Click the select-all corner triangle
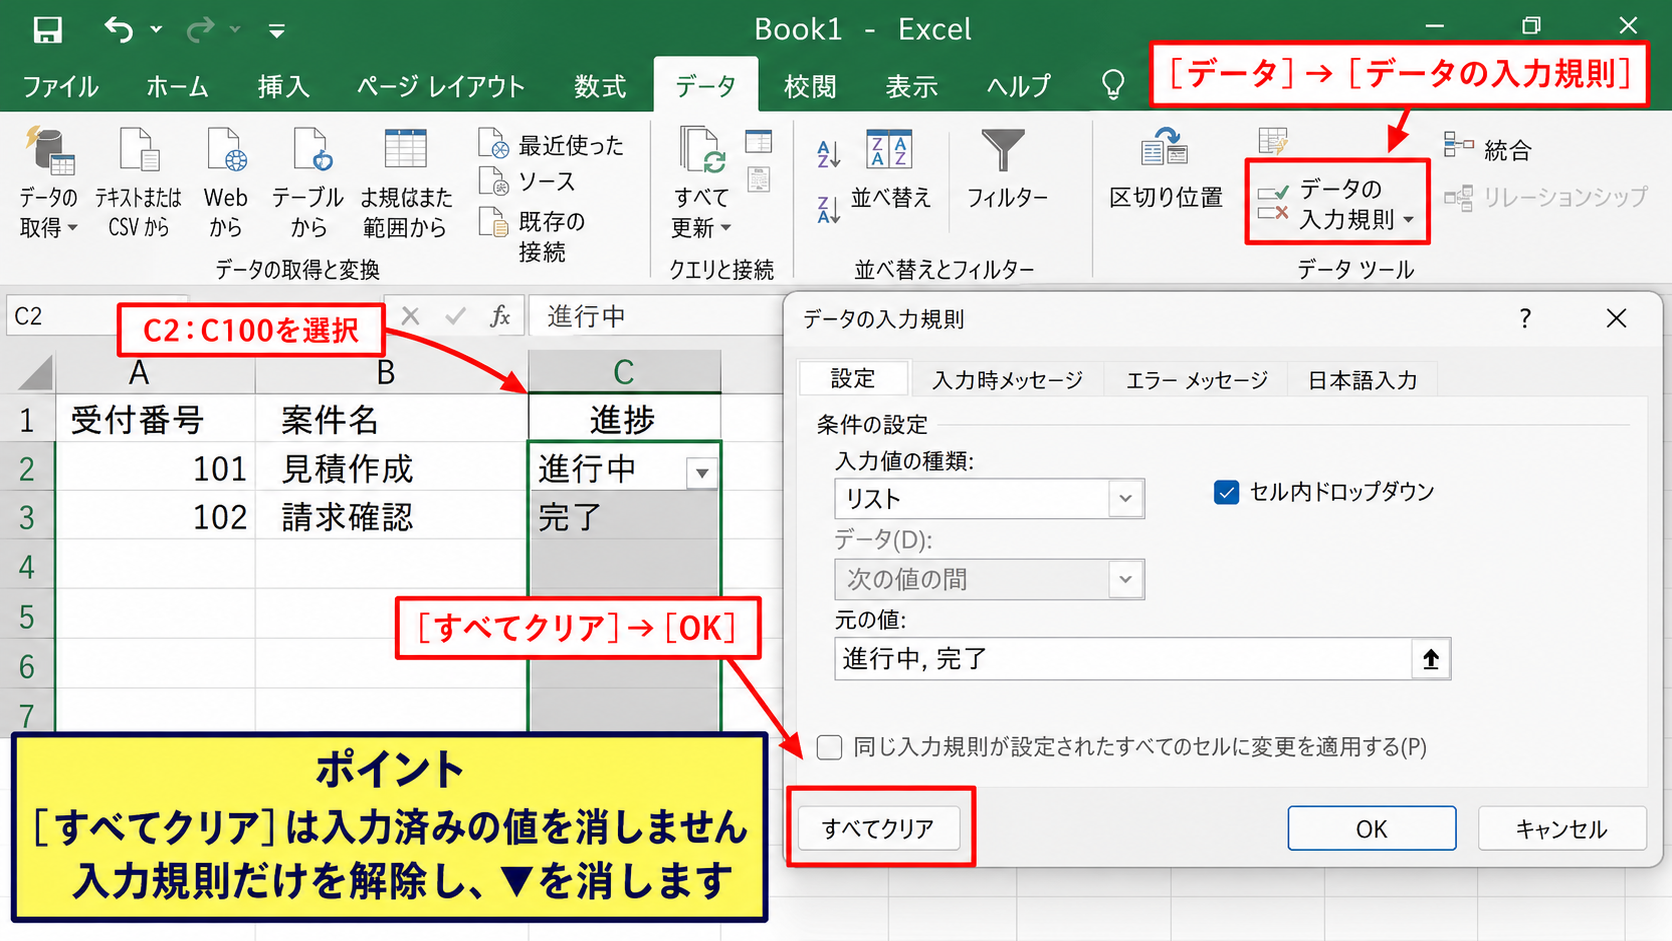The image size is (1672, 941). (x=34, y=373)
